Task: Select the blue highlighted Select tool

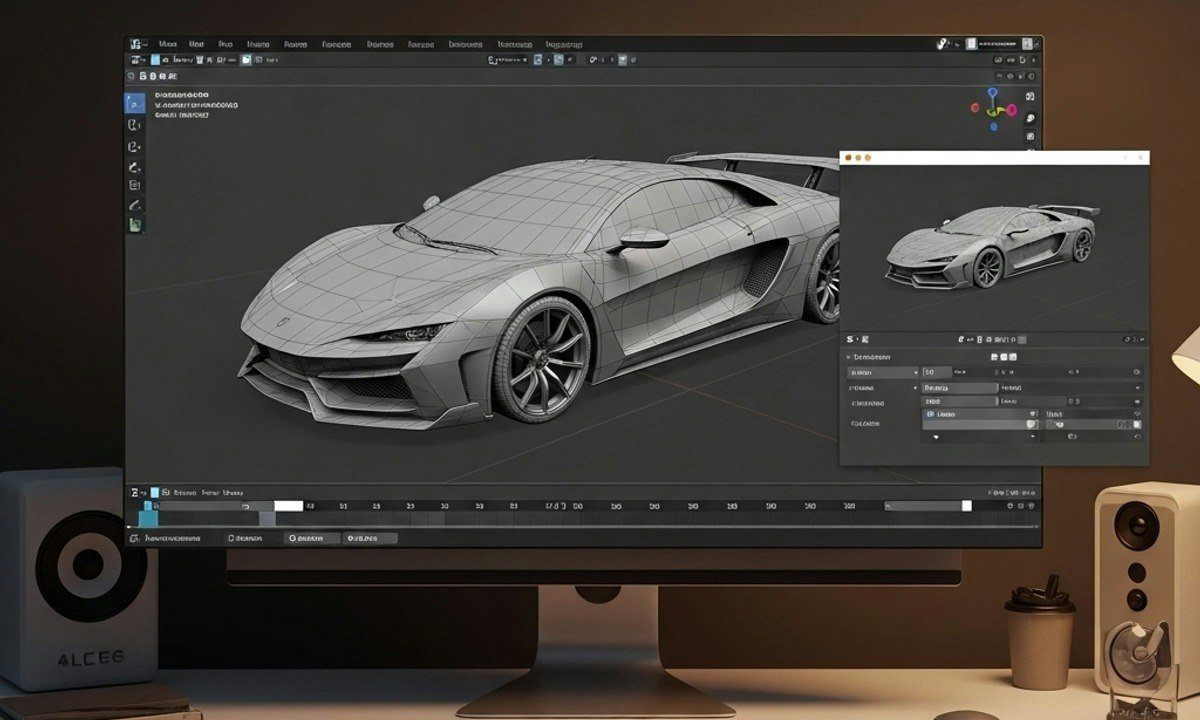Action: point(135,103)
